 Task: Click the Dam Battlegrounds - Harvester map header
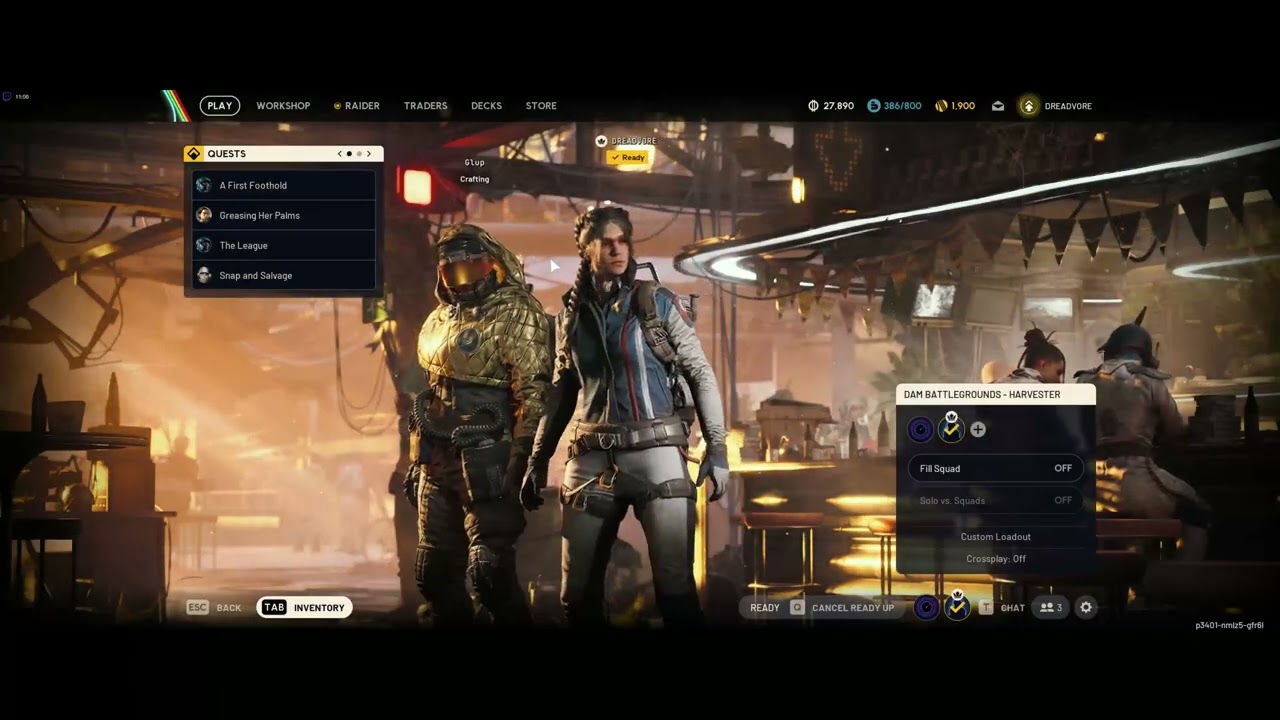click(x=996, y=394)
